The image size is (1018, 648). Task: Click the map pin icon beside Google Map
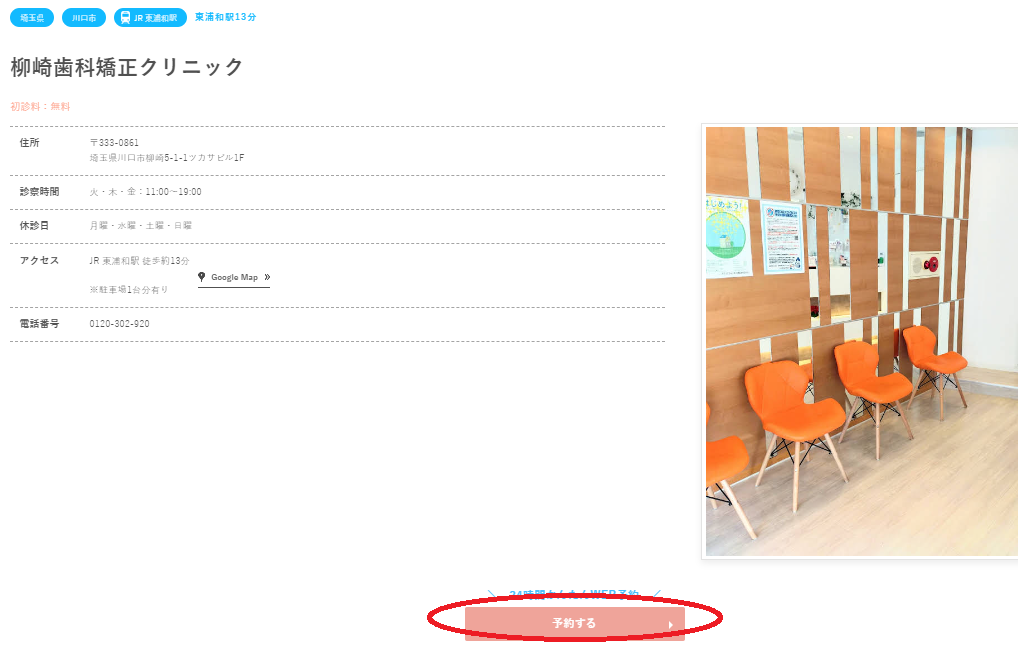[x=201, y=277]
